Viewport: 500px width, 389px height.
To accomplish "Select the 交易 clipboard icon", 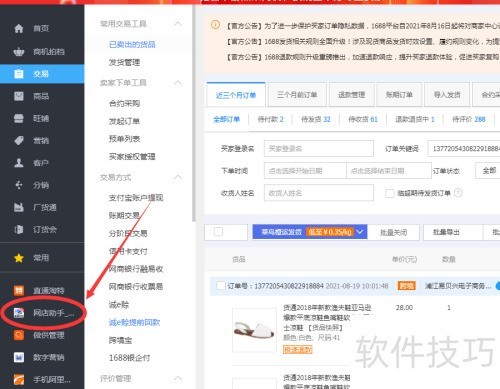I will (x=19, y=74).
